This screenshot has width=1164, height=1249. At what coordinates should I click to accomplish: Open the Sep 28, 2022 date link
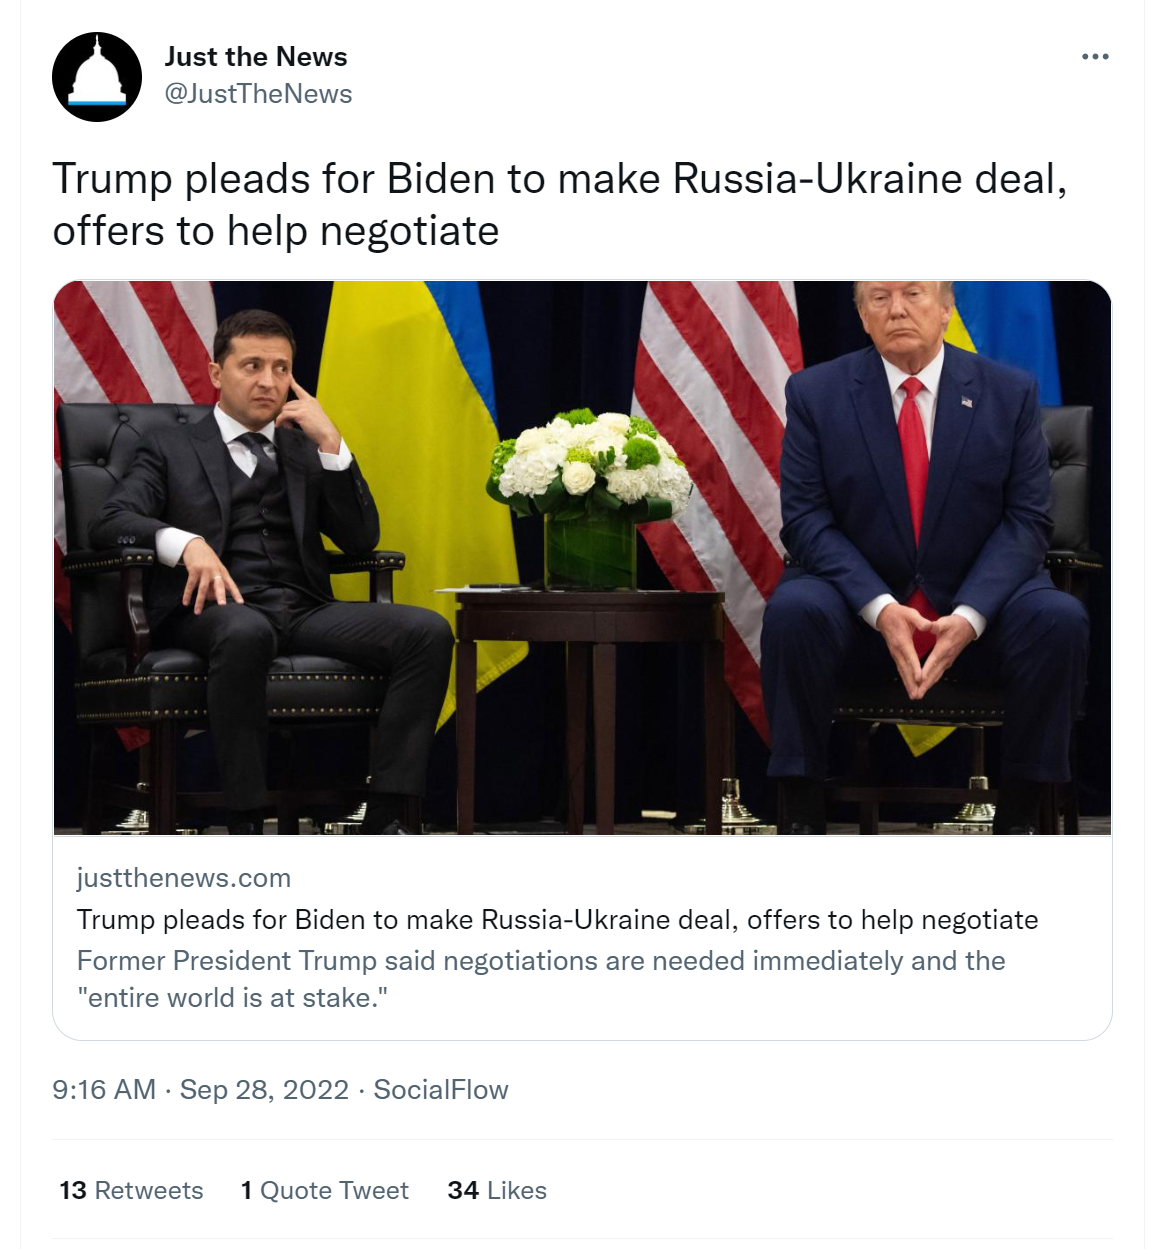tap(264, 1090)
